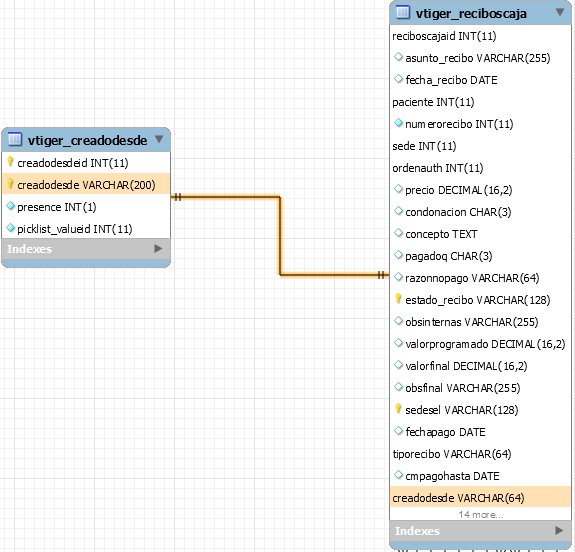Screen dimensions: 575x552
Task: Click the key icon next to sedesel
Action: [398, 409]
